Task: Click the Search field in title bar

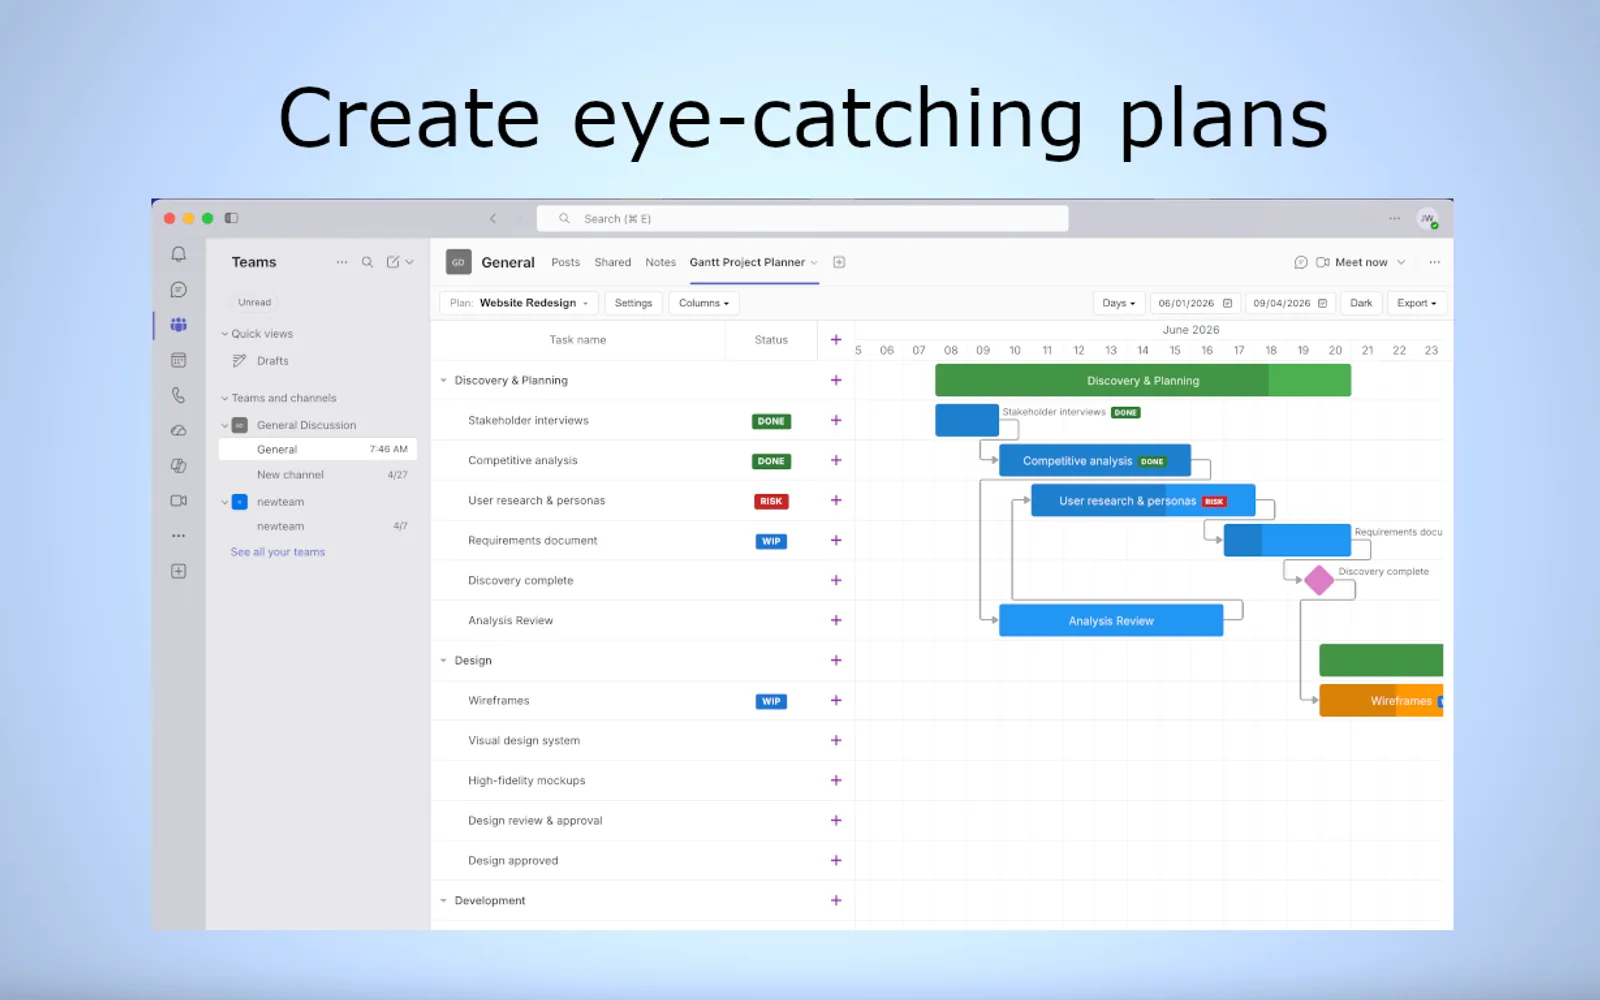Action: coord(802,219)
